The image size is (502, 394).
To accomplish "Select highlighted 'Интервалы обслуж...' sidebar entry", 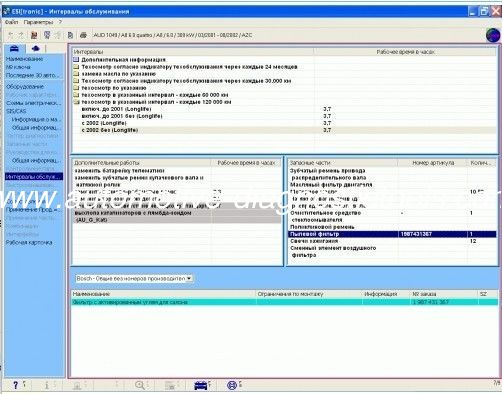I will pos(34,177).
